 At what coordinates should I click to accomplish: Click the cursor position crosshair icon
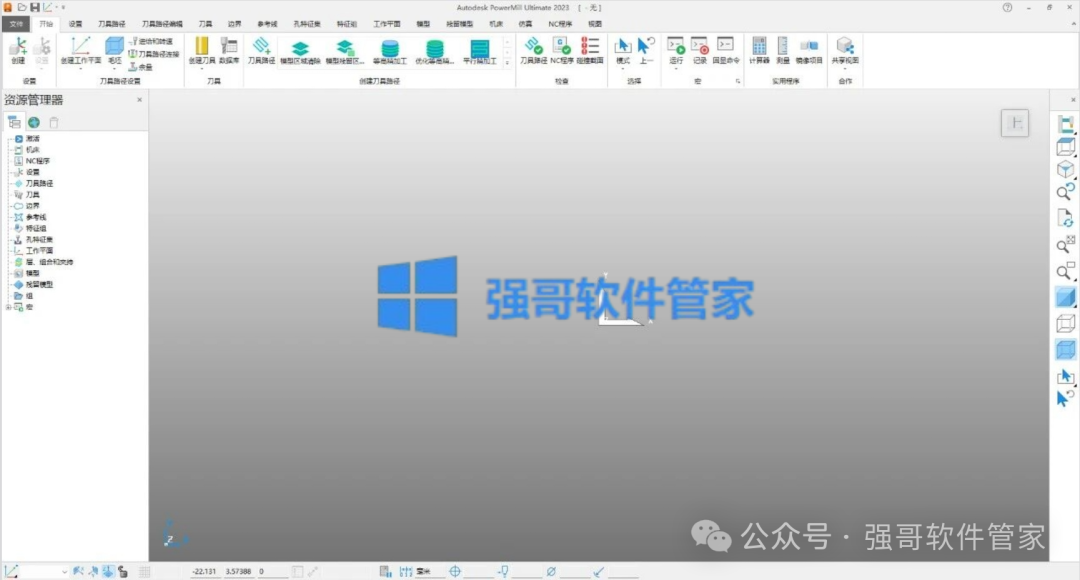455,572
